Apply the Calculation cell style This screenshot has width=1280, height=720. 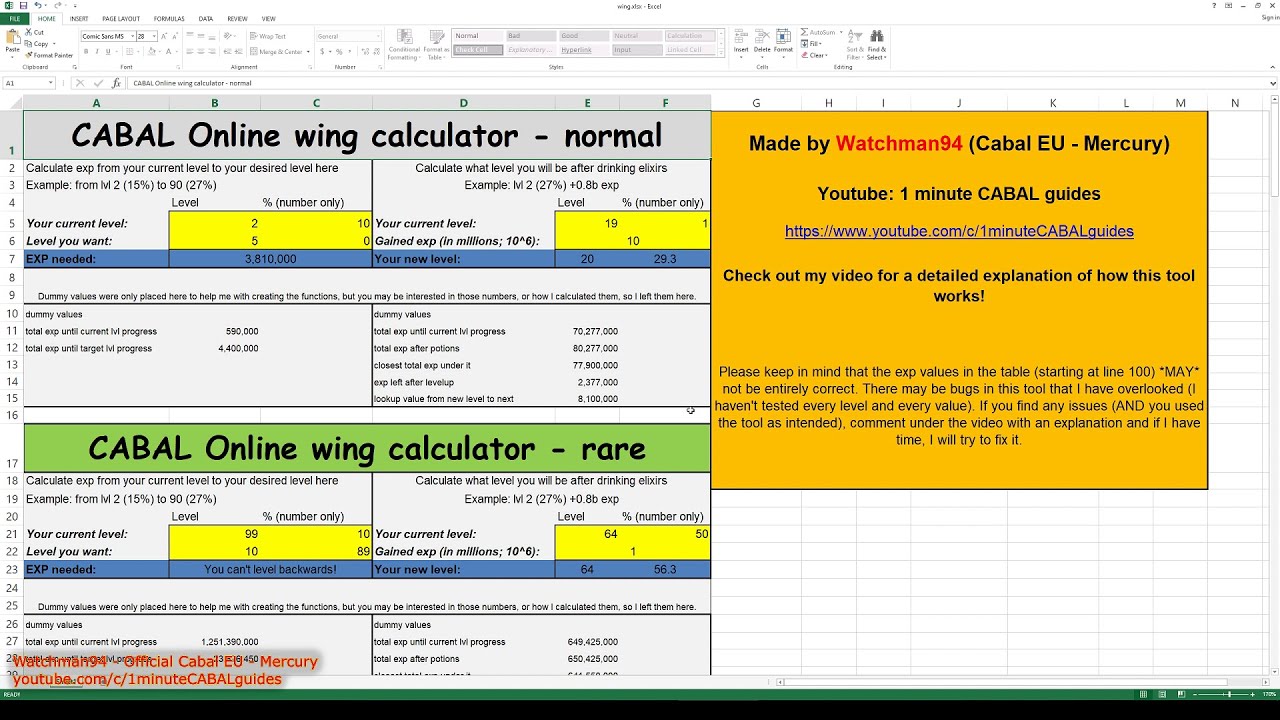point(690,36)
